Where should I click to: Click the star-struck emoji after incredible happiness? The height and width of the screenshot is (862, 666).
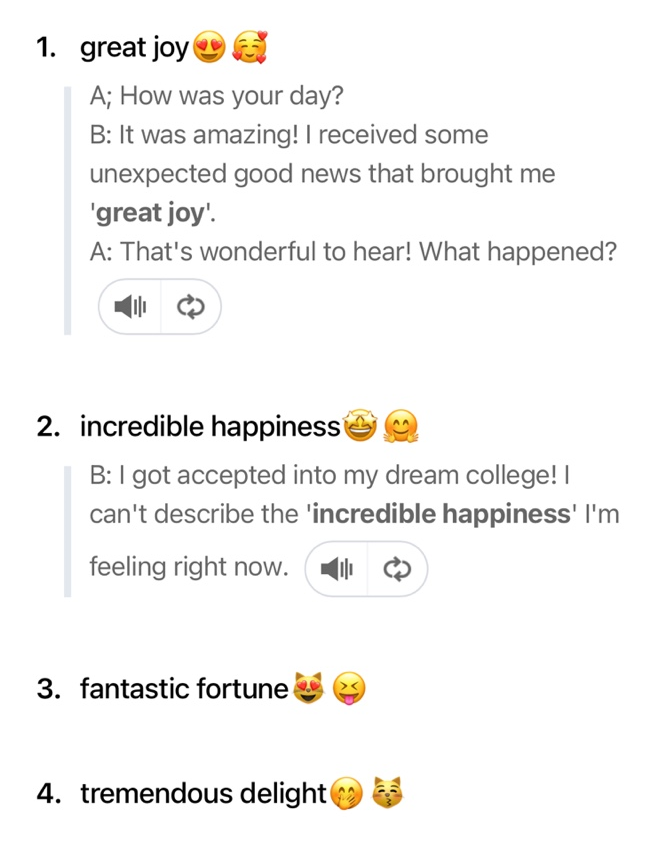tap(360, 426)
